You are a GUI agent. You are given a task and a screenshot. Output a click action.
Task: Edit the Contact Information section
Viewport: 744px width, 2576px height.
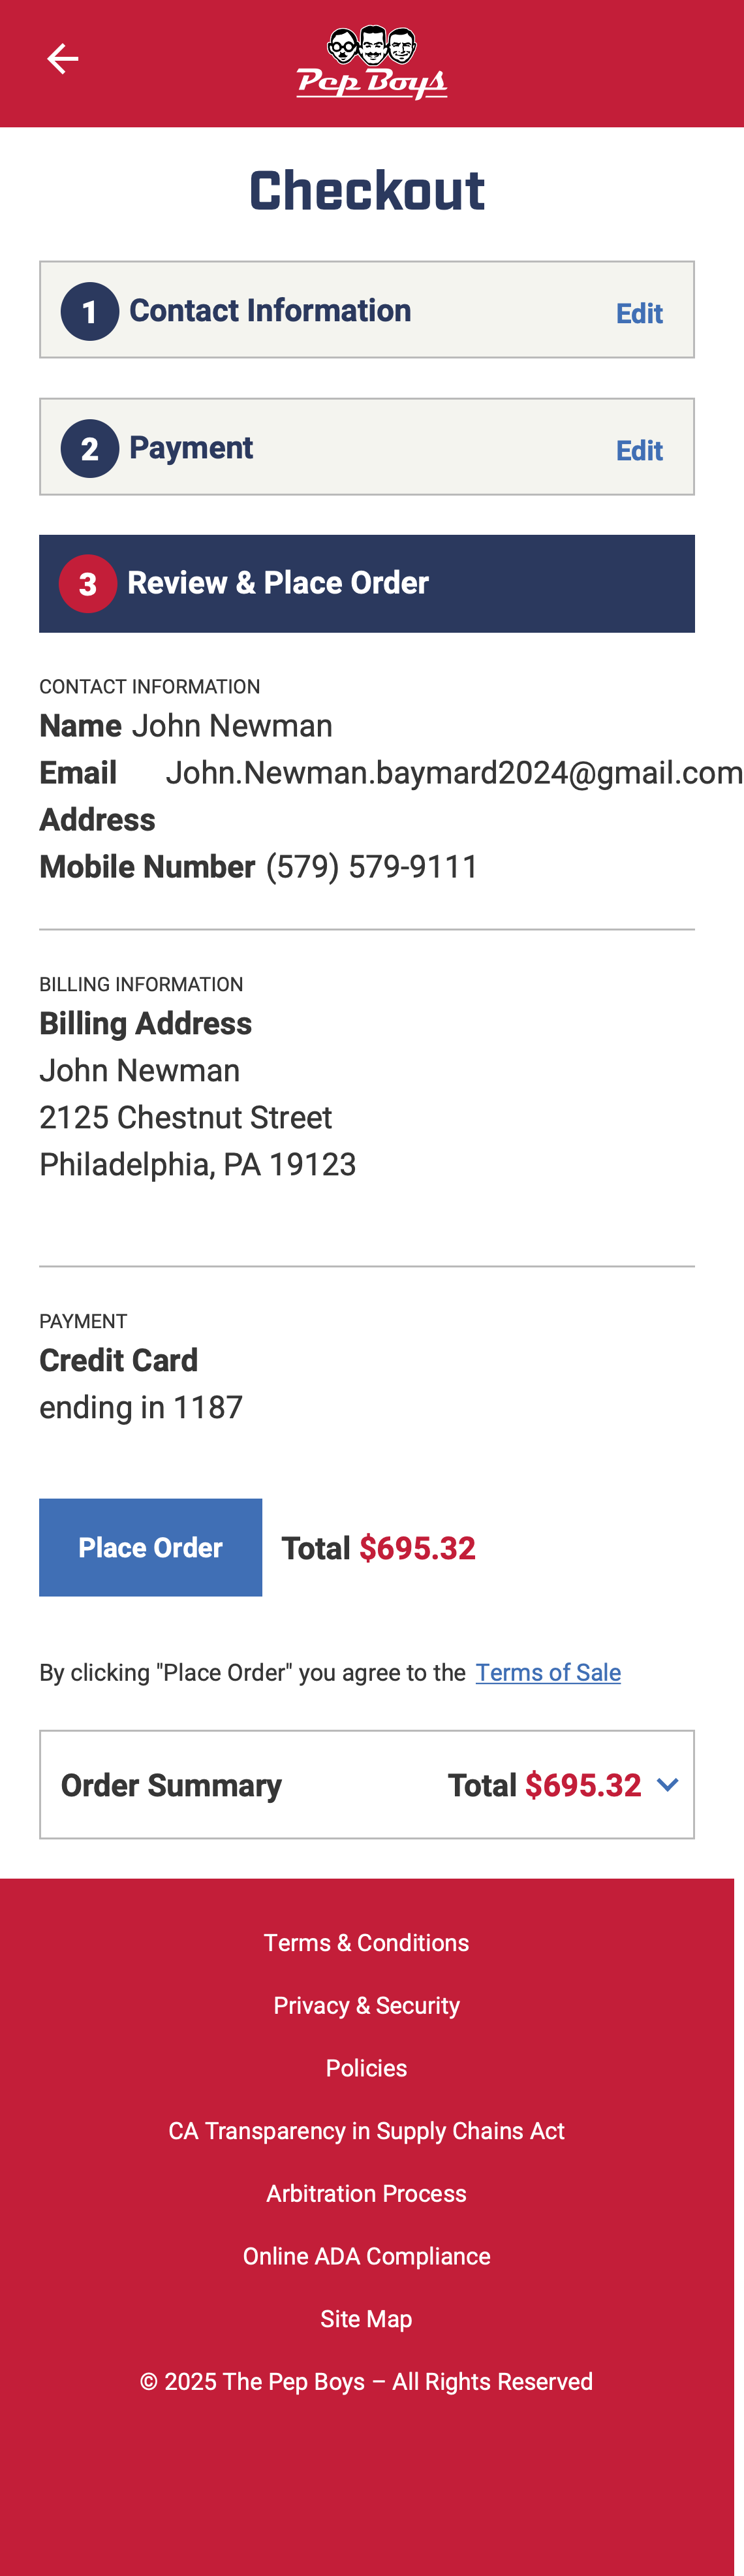coord(638,312)
